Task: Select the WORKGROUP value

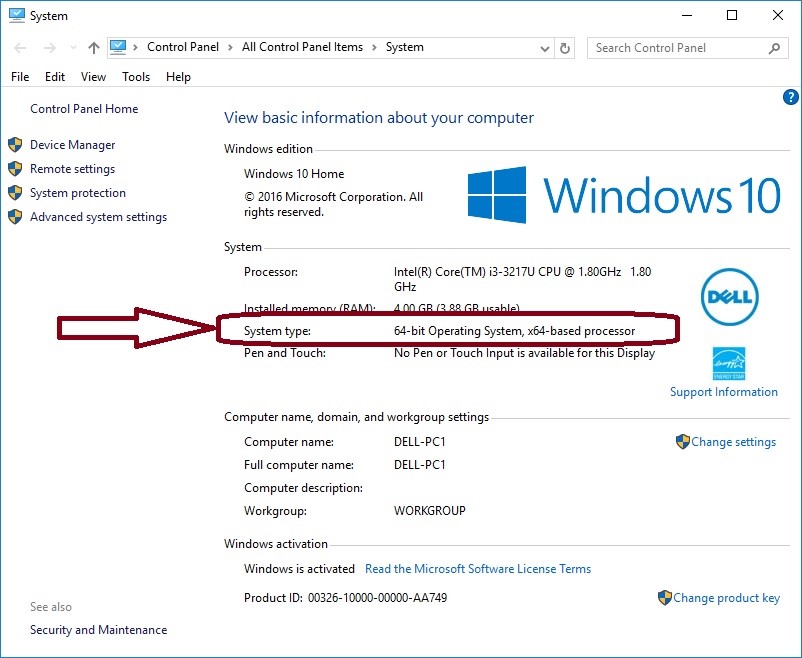Action: click(x=430, y=511)
